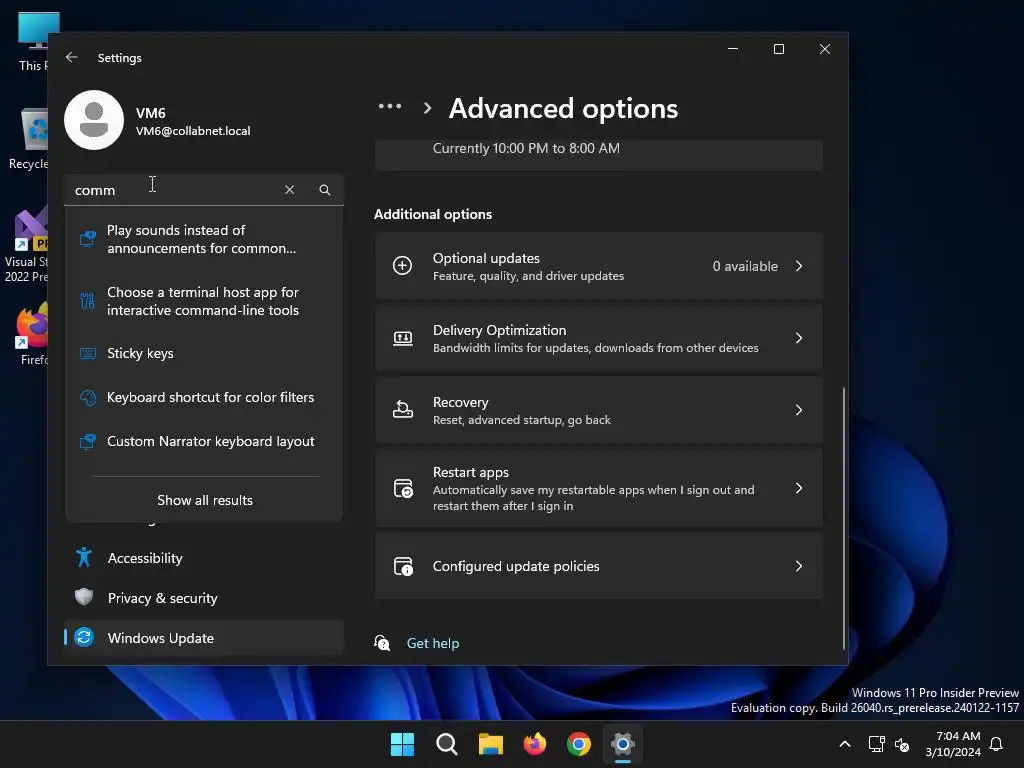
Task: Click the color filters result icon
Action: tap(88, 397)
